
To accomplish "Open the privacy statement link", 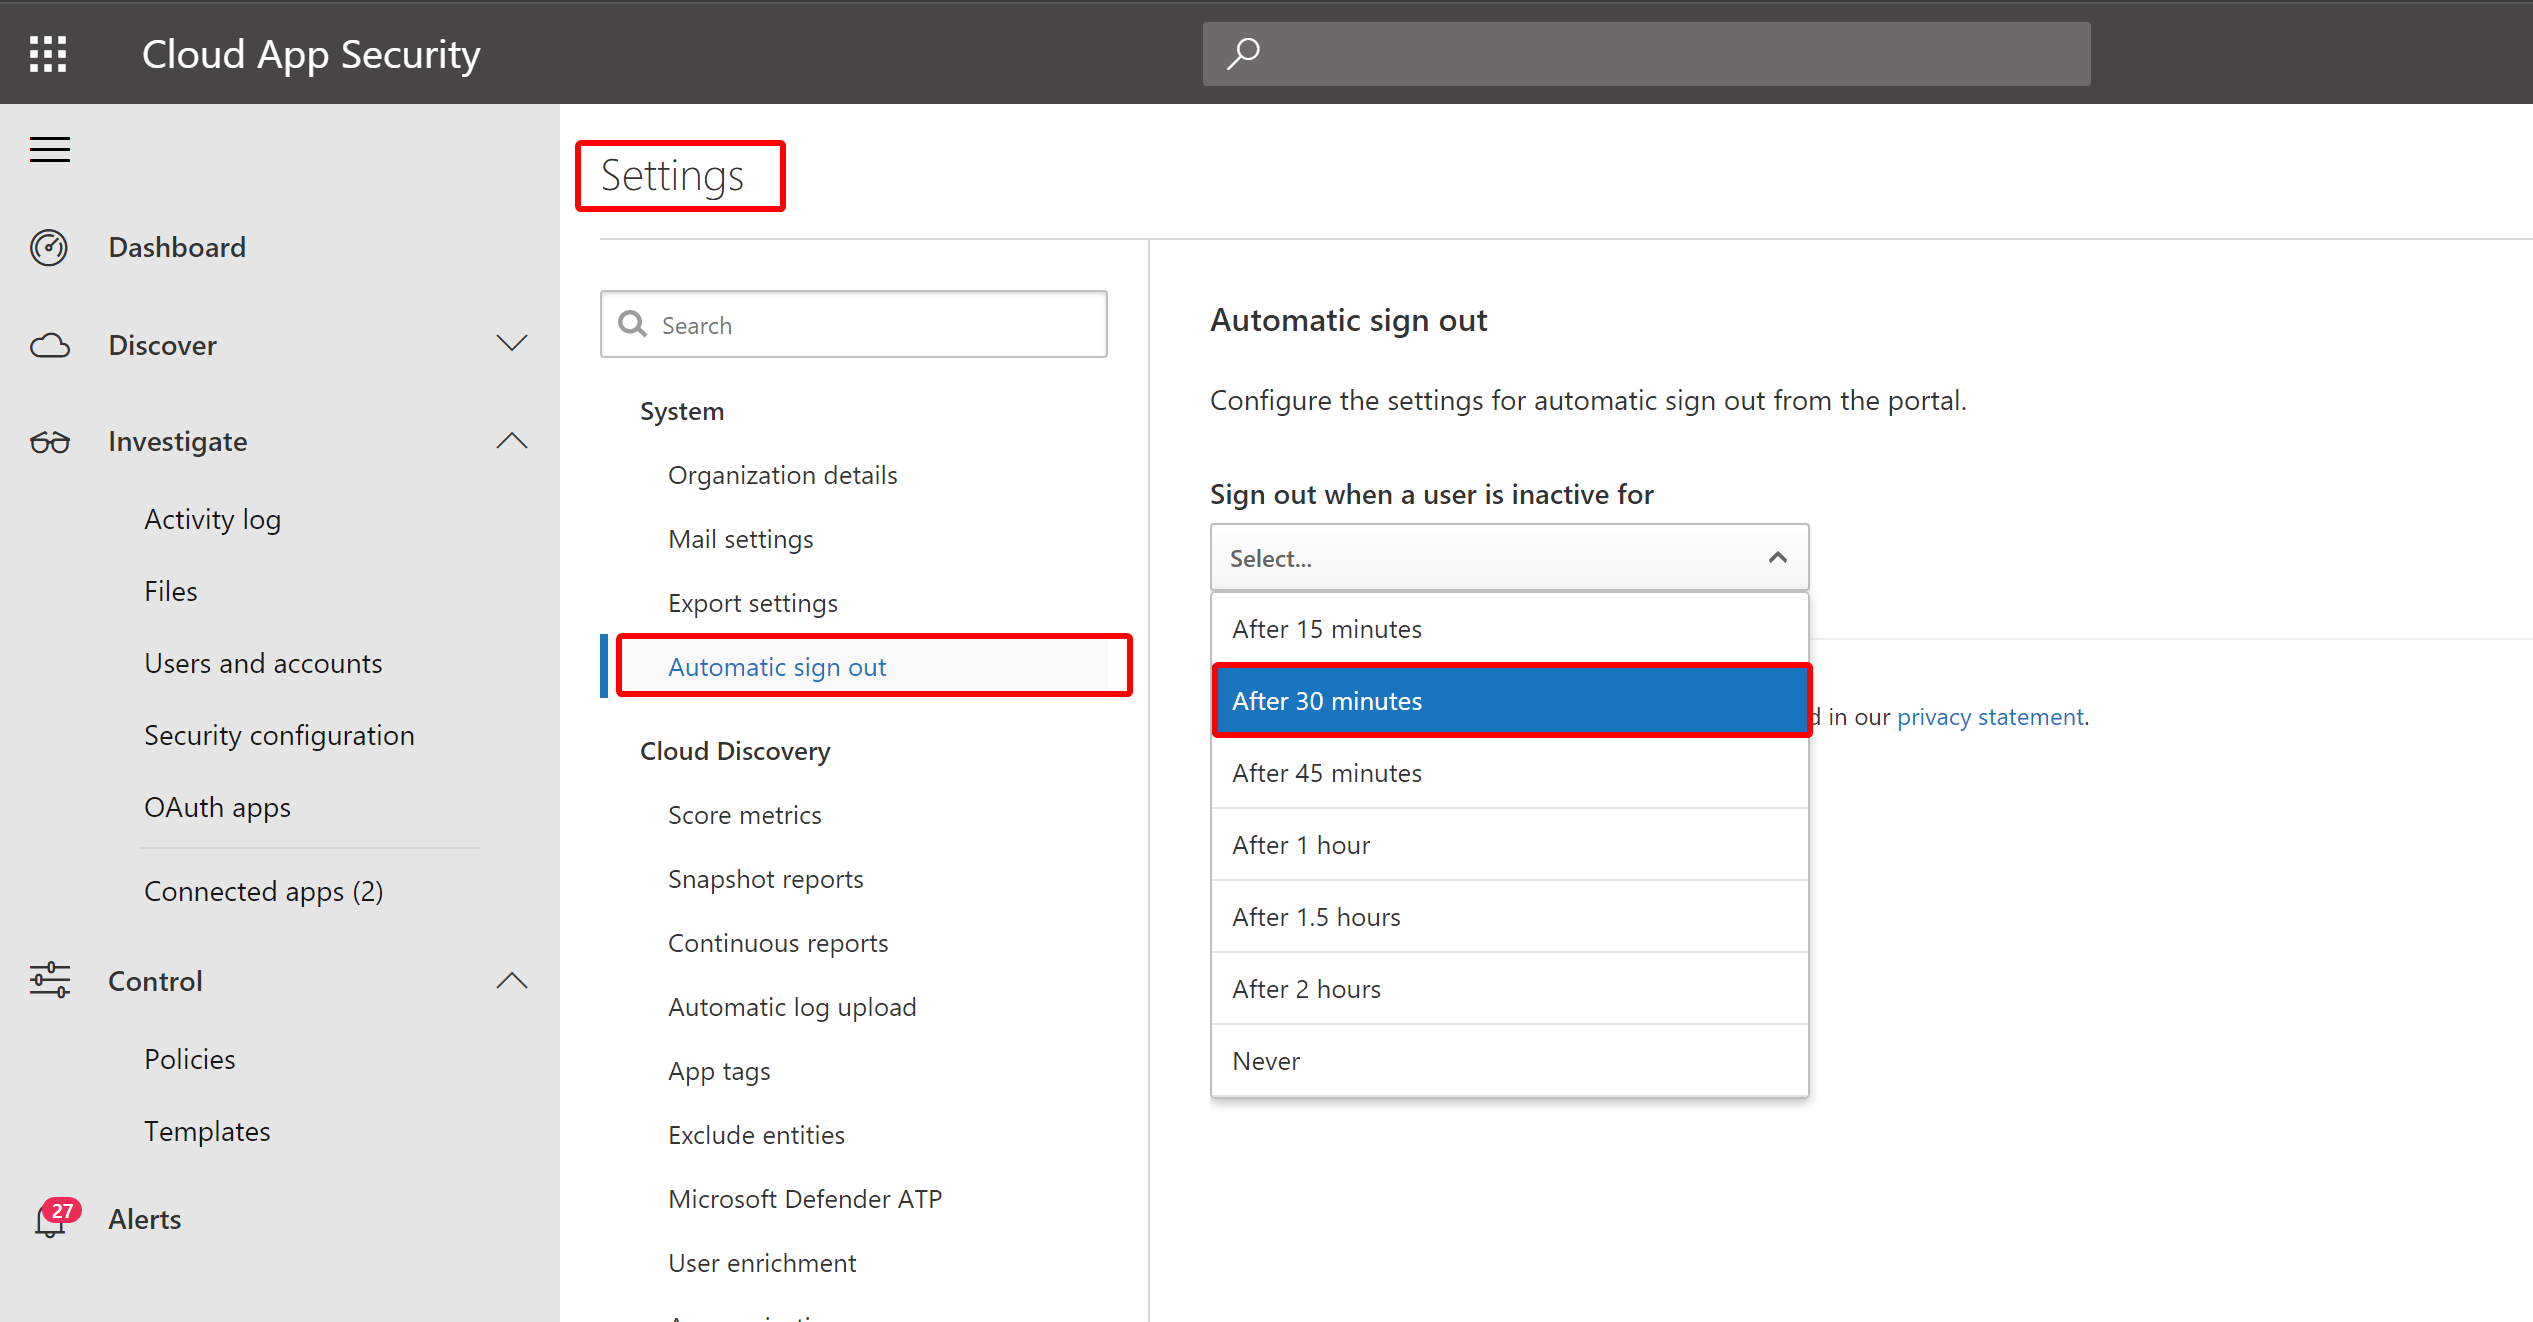I will [x=1990, y=717].
